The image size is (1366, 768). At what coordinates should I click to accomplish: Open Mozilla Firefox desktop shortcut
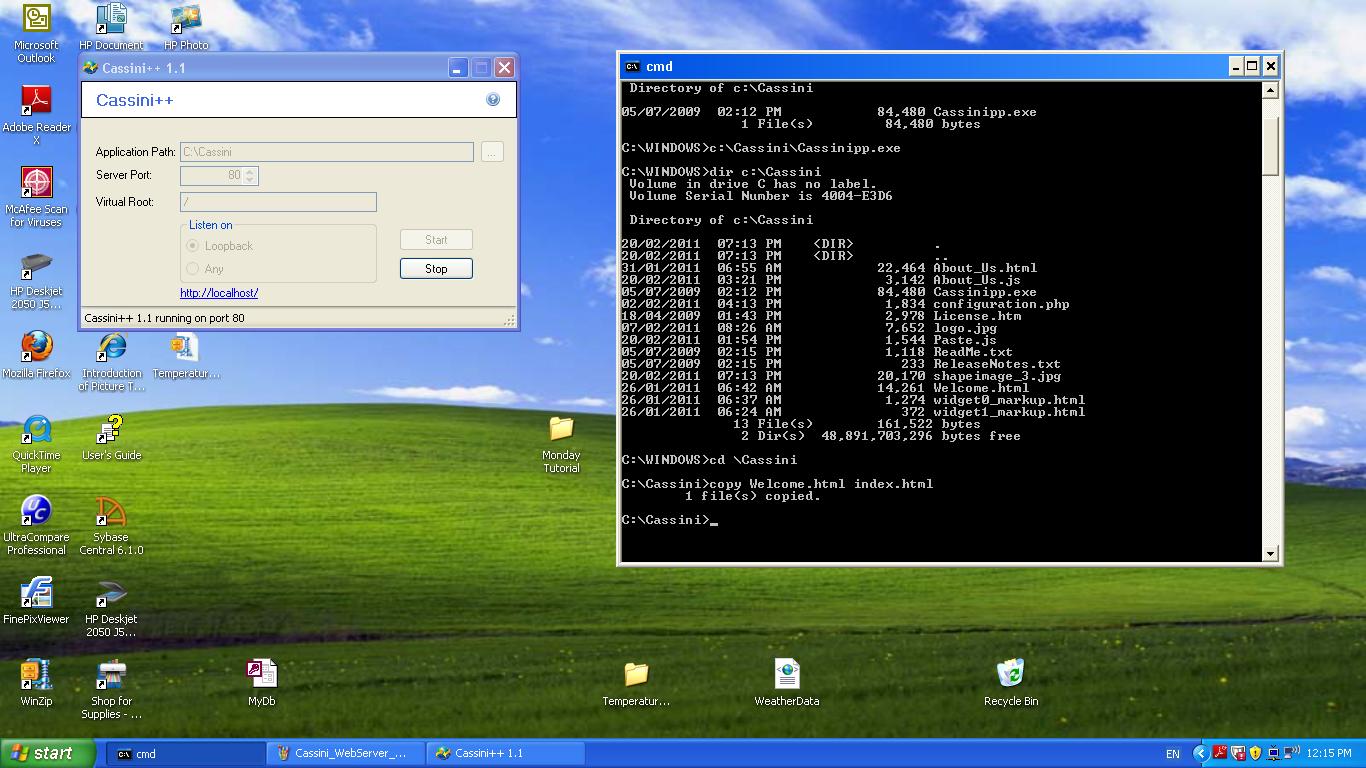tap(37, 348)
